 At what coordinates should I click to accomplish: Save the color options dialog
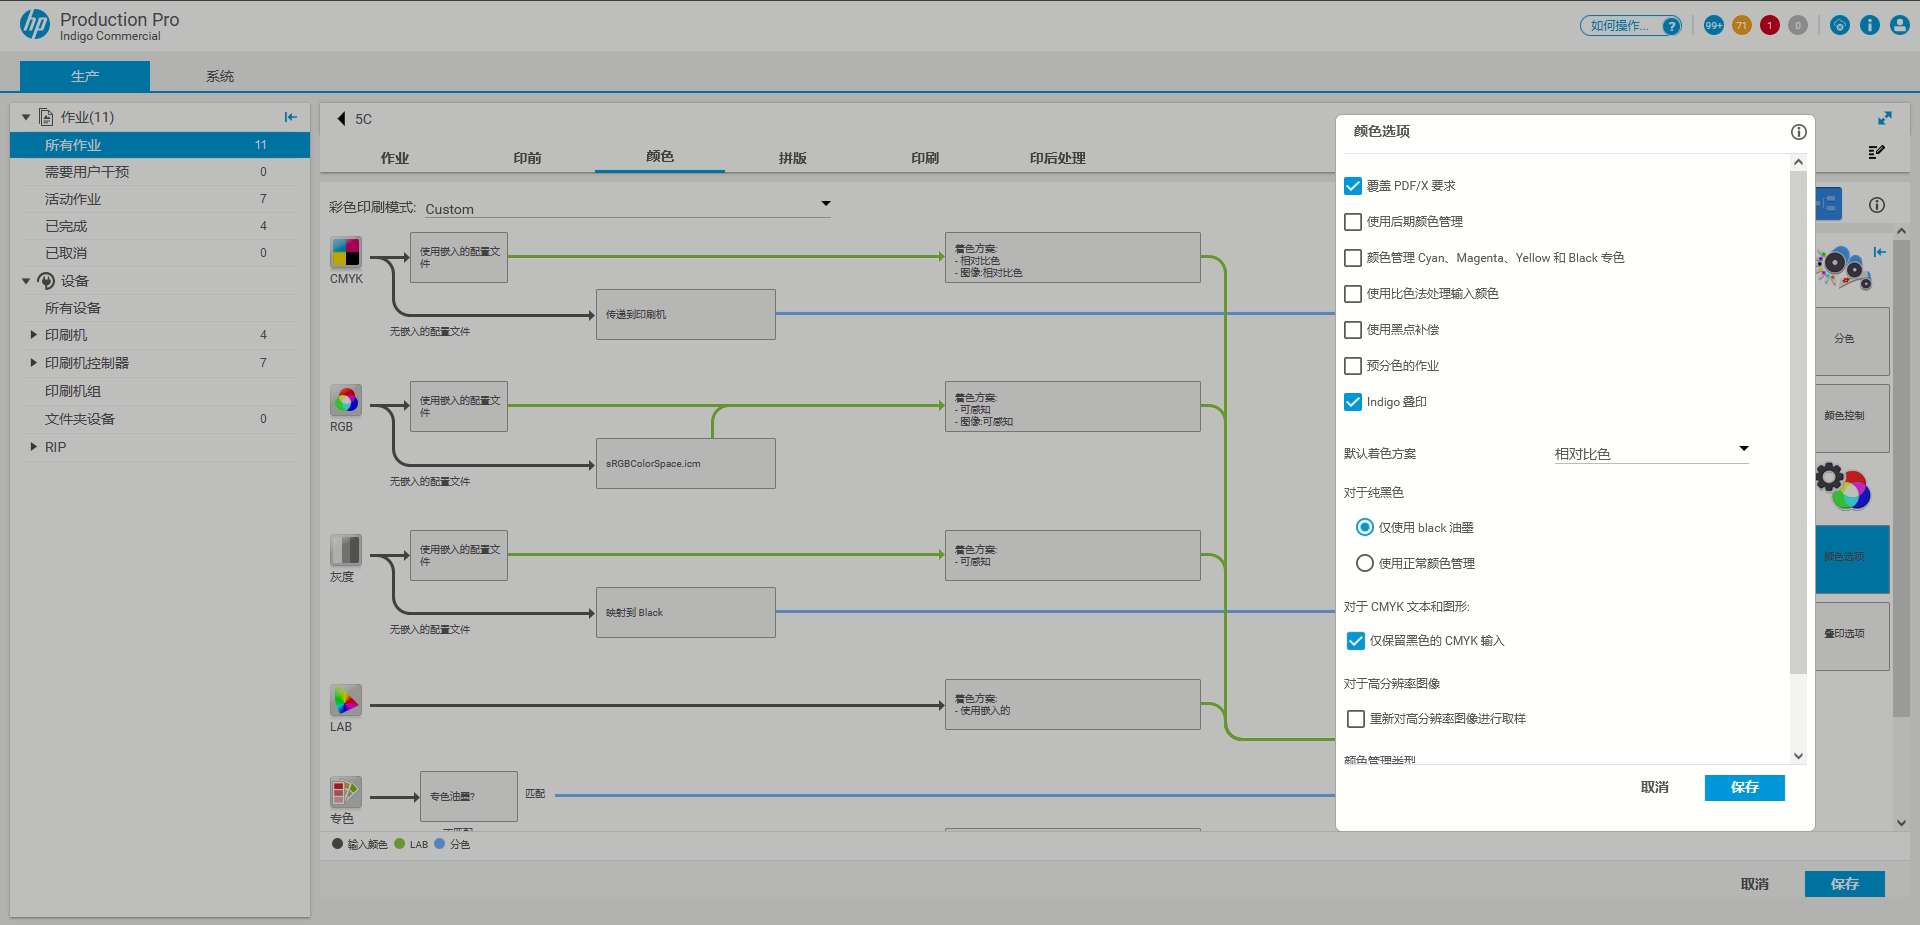(1745, 788)
